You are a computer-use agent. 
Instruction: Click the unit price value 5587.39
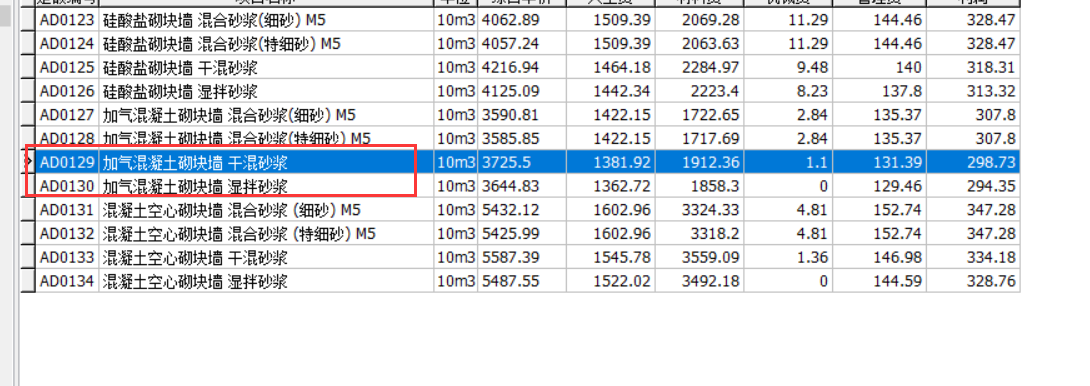tap(510, 257)
